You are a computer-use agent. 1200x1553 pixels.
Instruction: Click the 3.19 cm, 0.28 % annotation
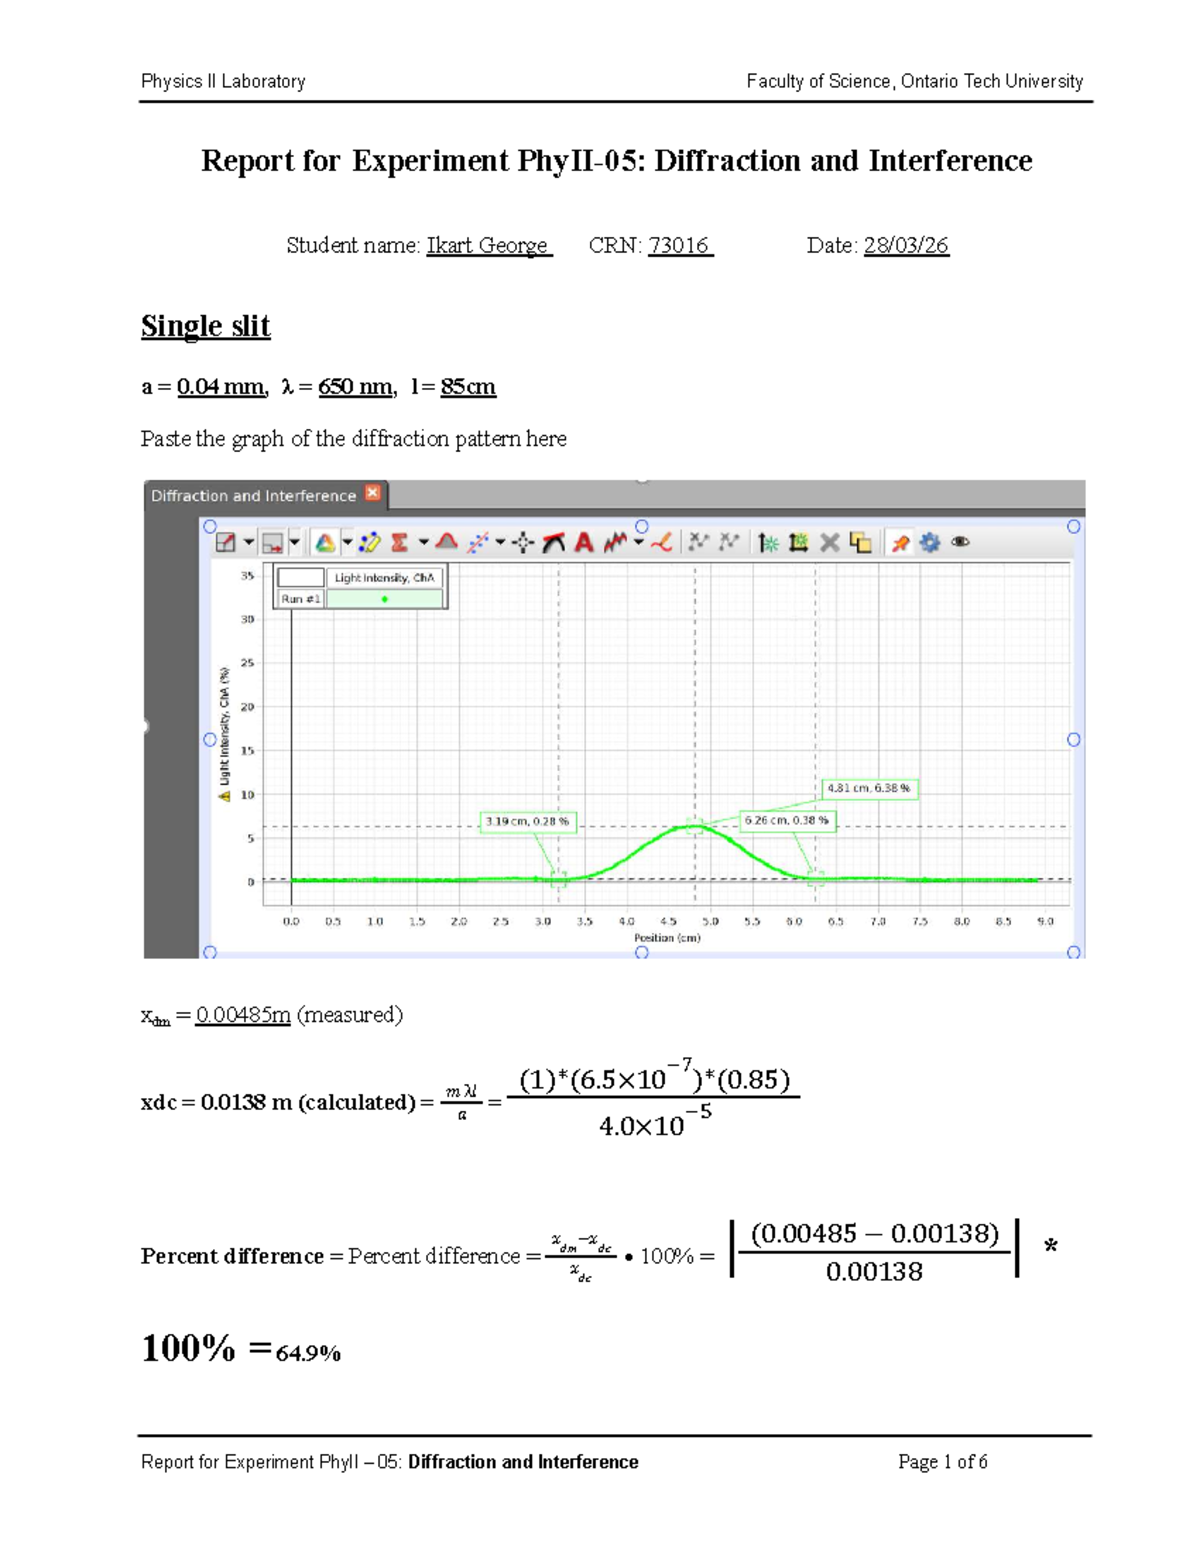click(x=527, y=822)
